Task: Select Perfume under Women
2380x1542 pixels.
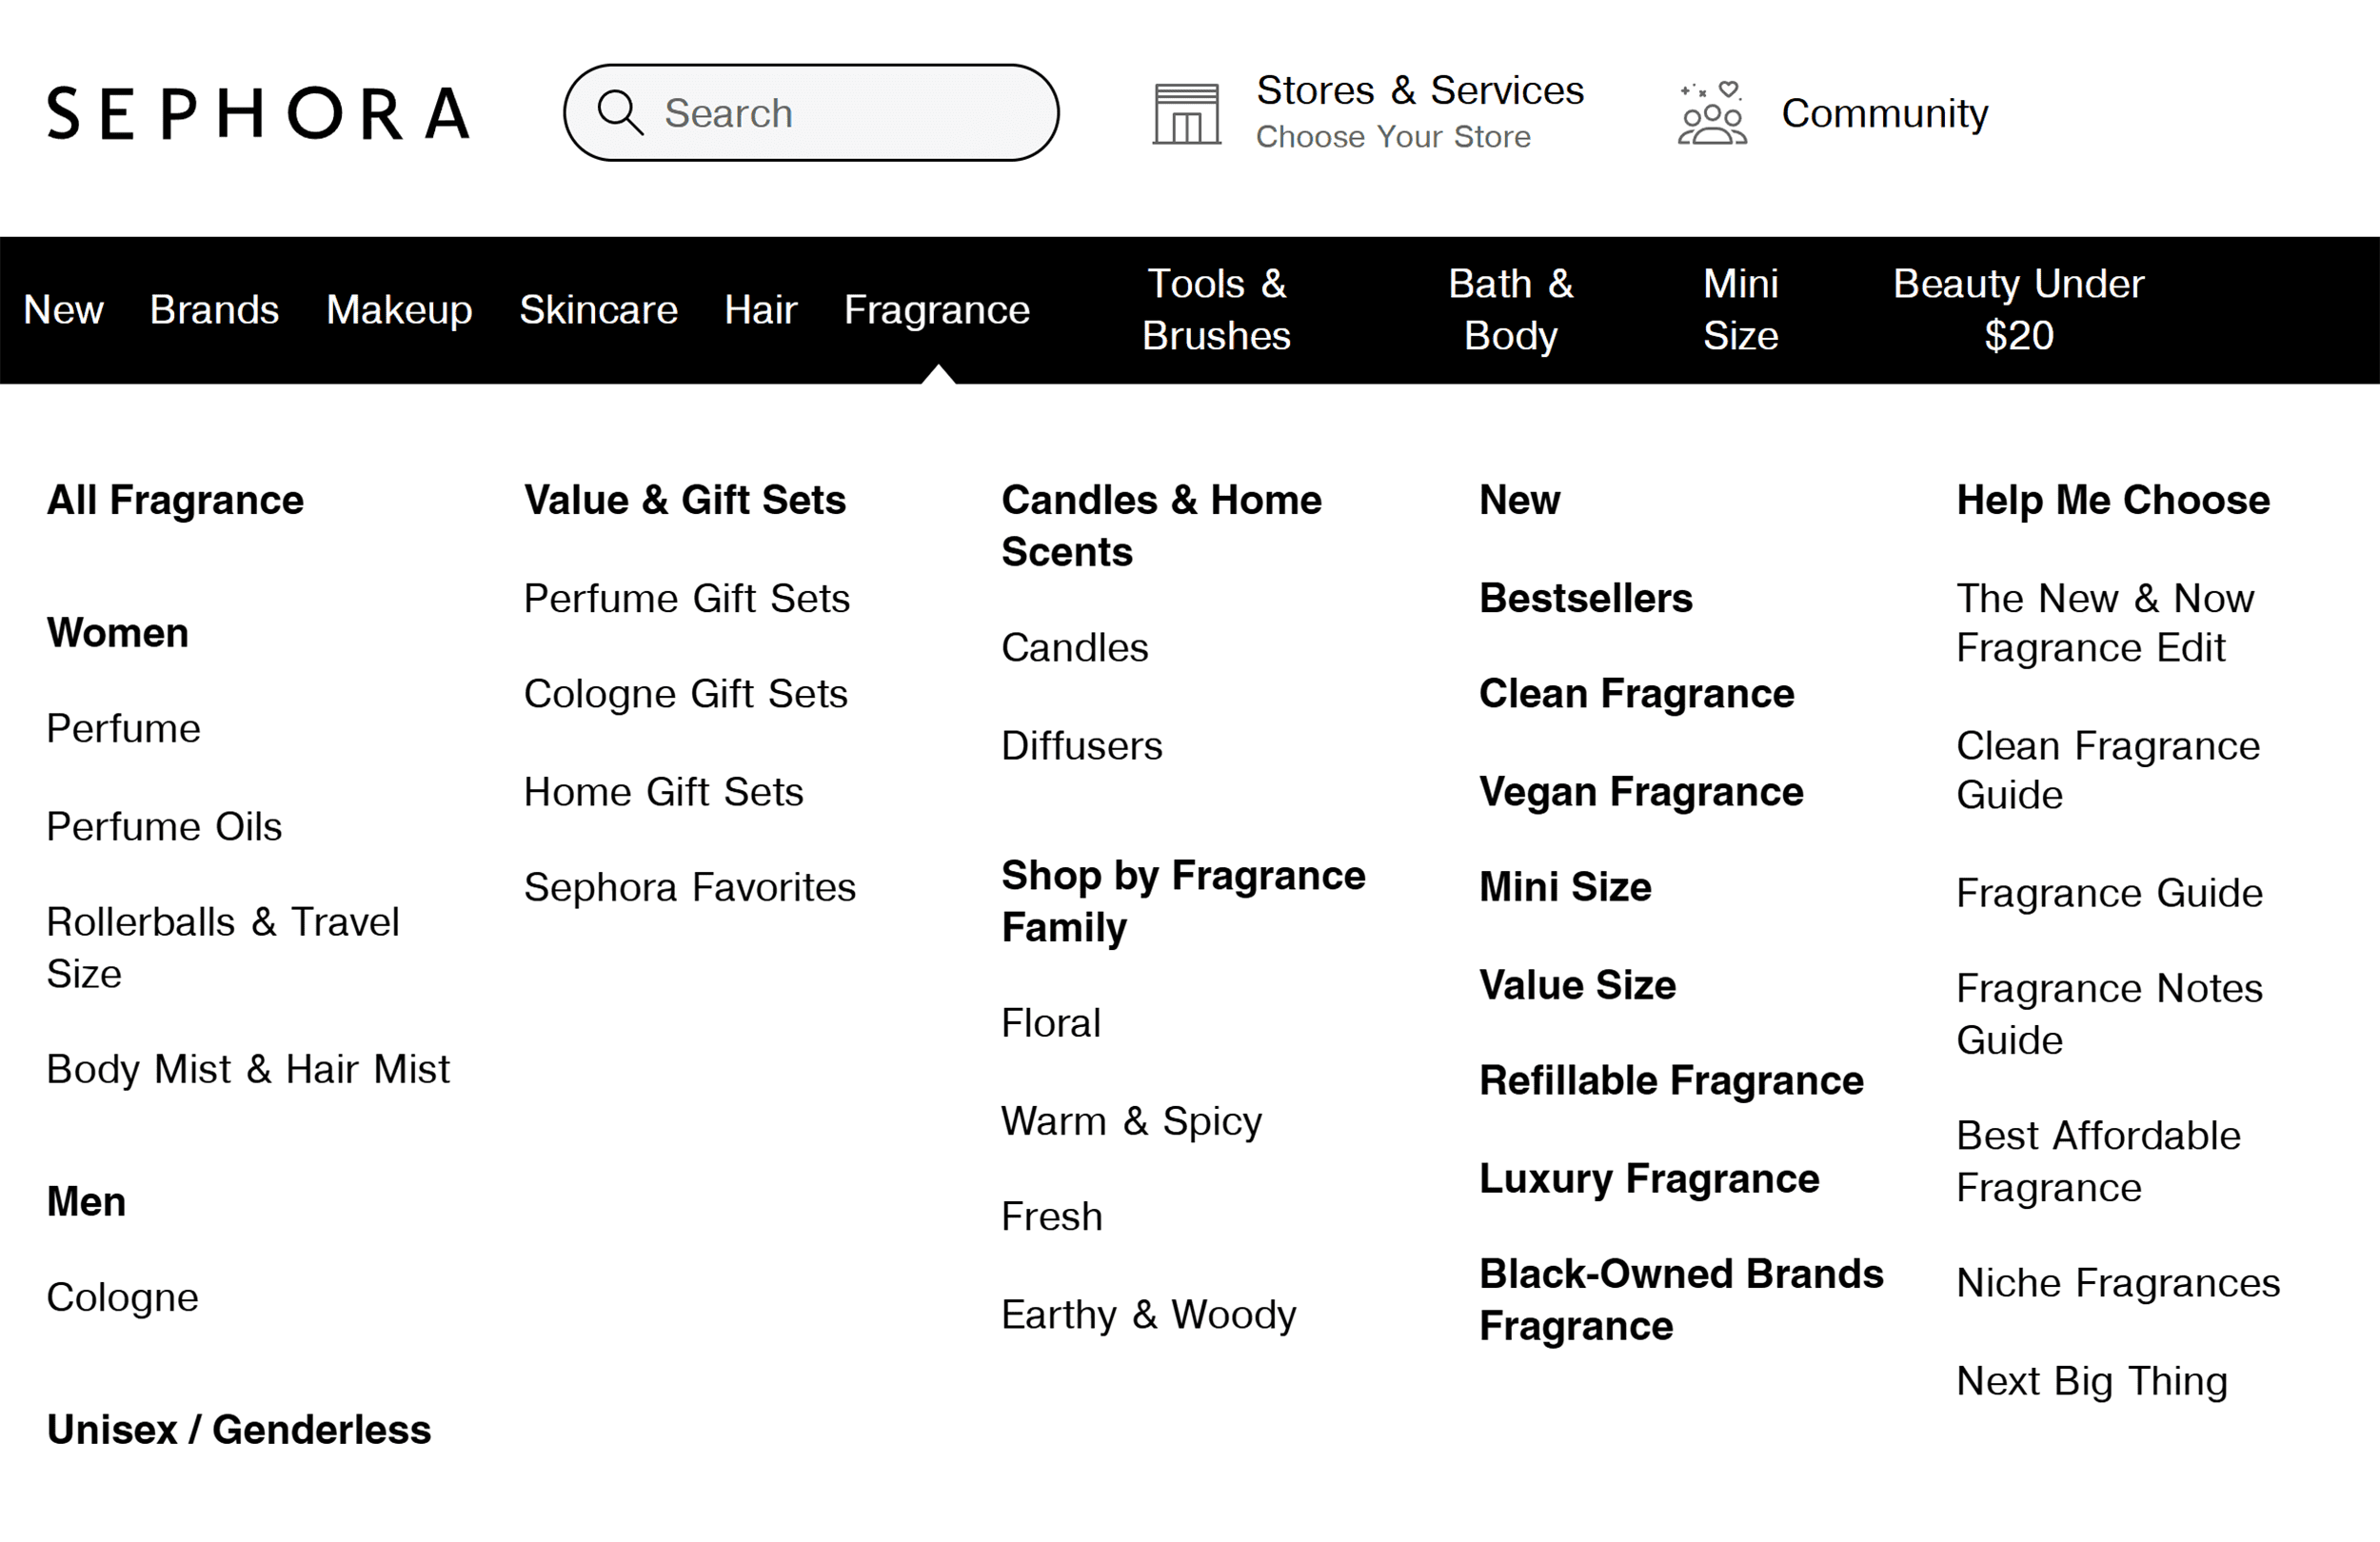Action: (123, 729)
